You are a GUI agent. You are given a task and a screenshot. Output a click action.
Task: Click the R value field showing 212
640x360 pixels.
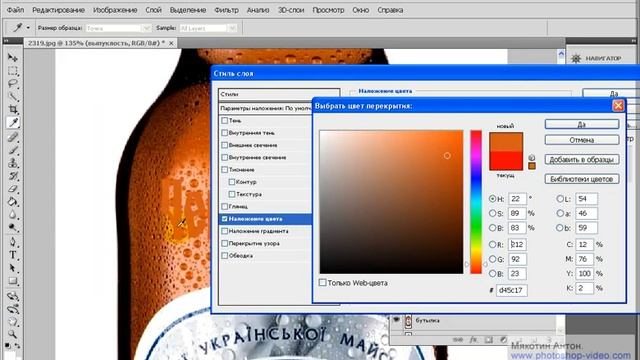point(517,244)
